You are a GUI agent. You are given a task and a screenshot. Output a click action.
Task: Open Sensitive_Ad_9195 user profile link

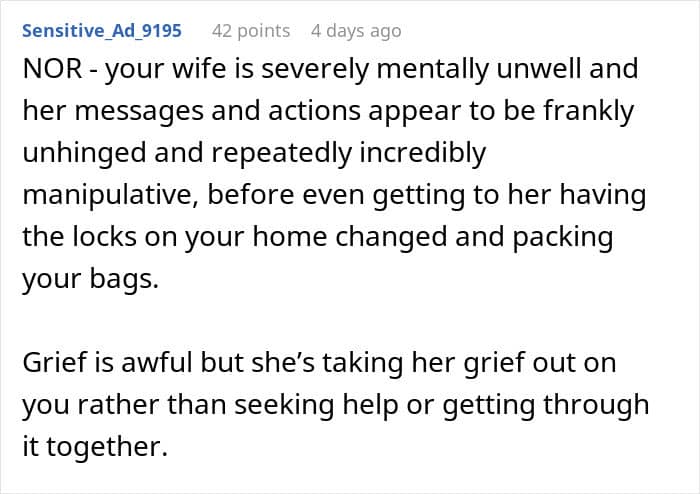point(102,31)
